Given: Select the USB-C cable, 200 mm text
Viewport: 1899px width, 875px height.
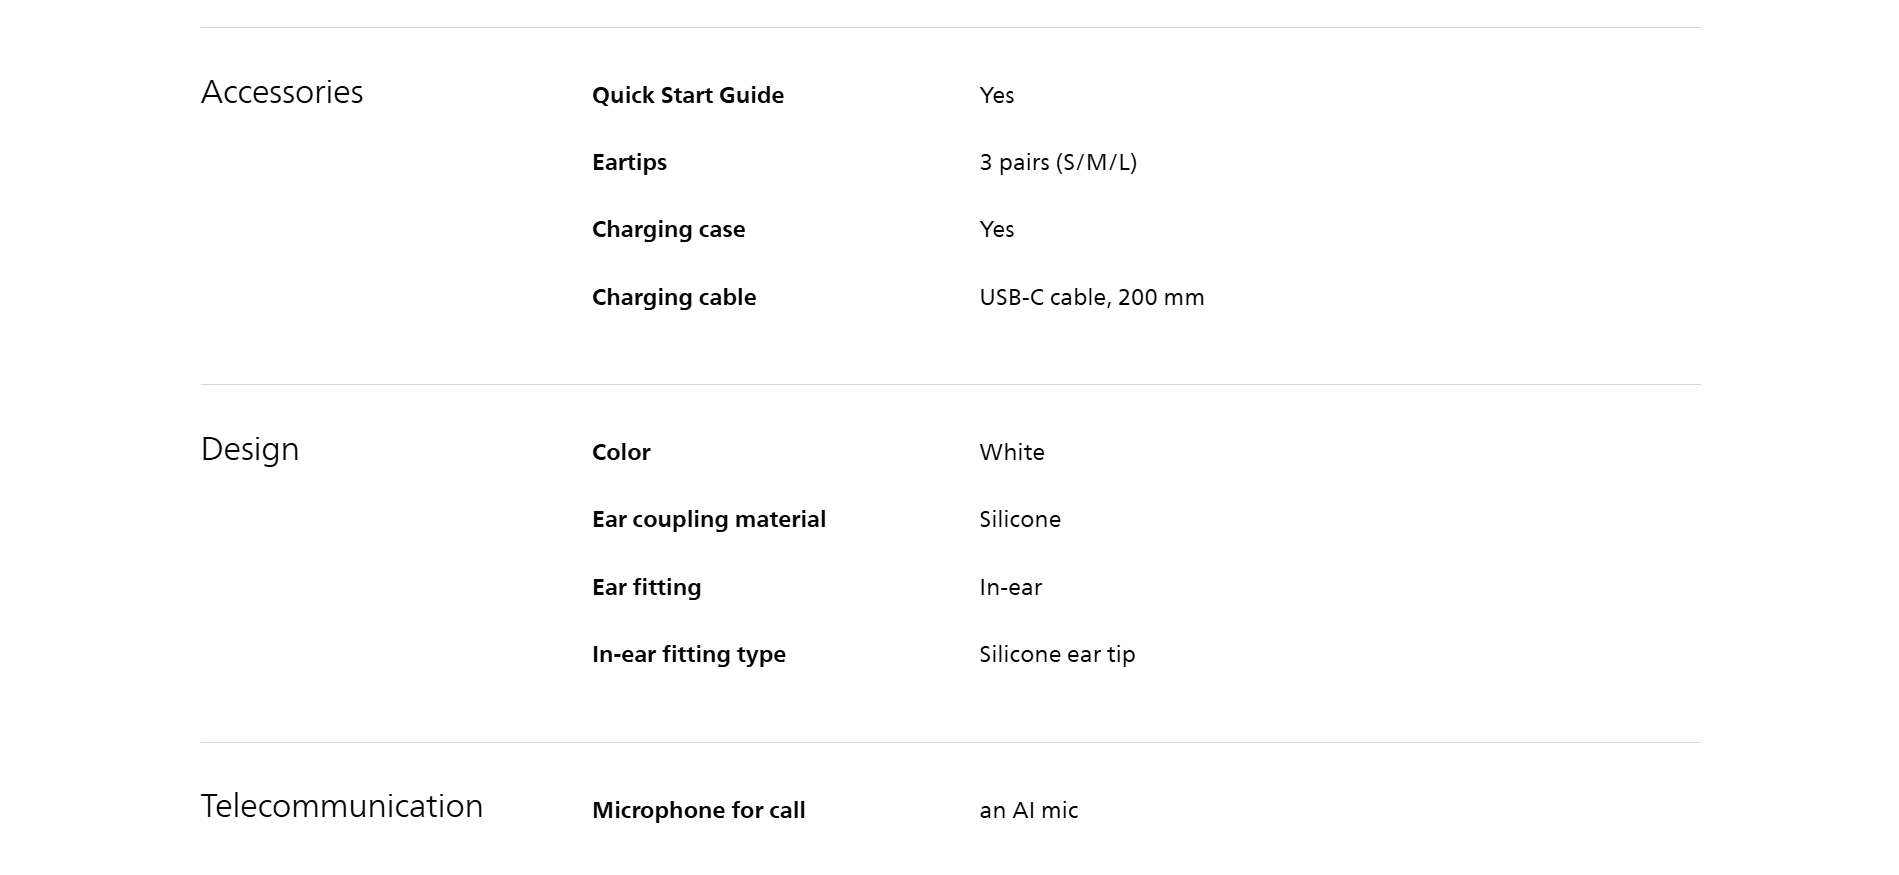Looking at the screenshot, I should point(1092,297).
